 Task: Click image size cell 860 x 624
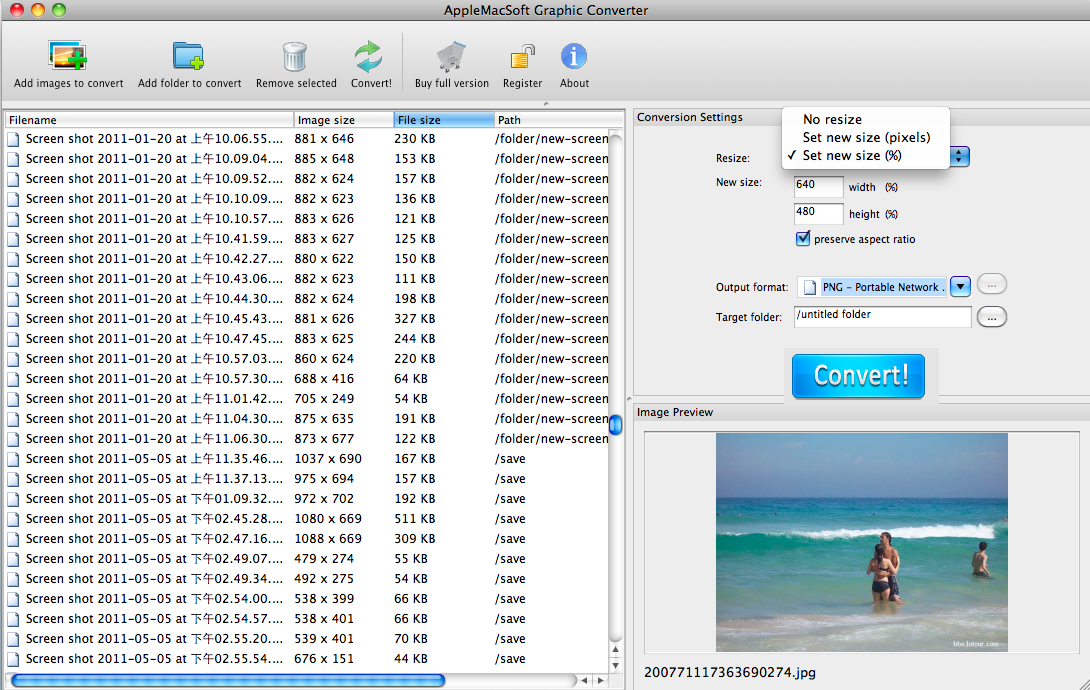[324, 359]
